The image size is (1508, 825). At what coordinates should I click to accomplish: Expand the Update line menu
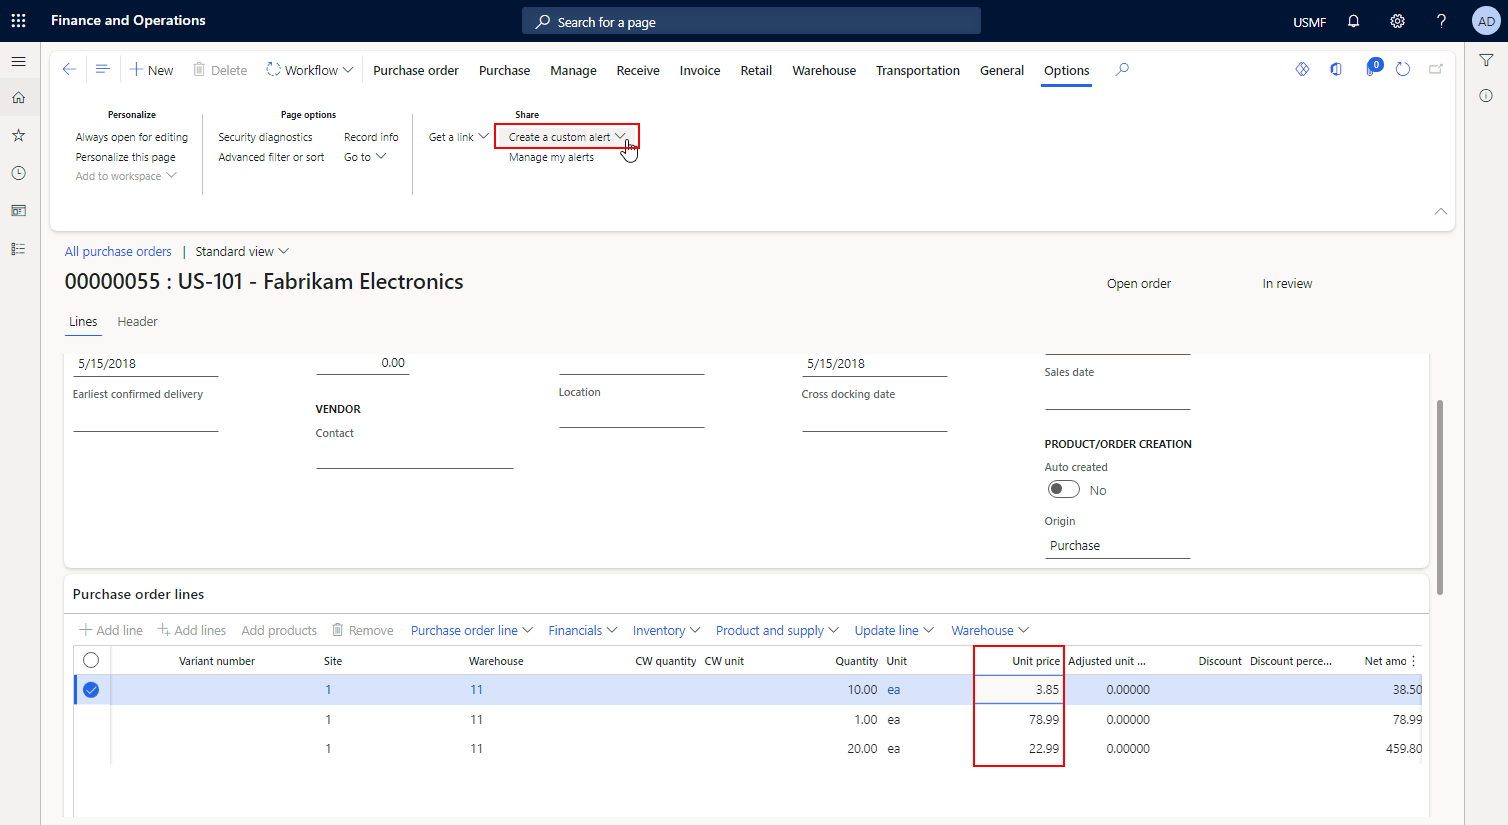tap(894, 630)
